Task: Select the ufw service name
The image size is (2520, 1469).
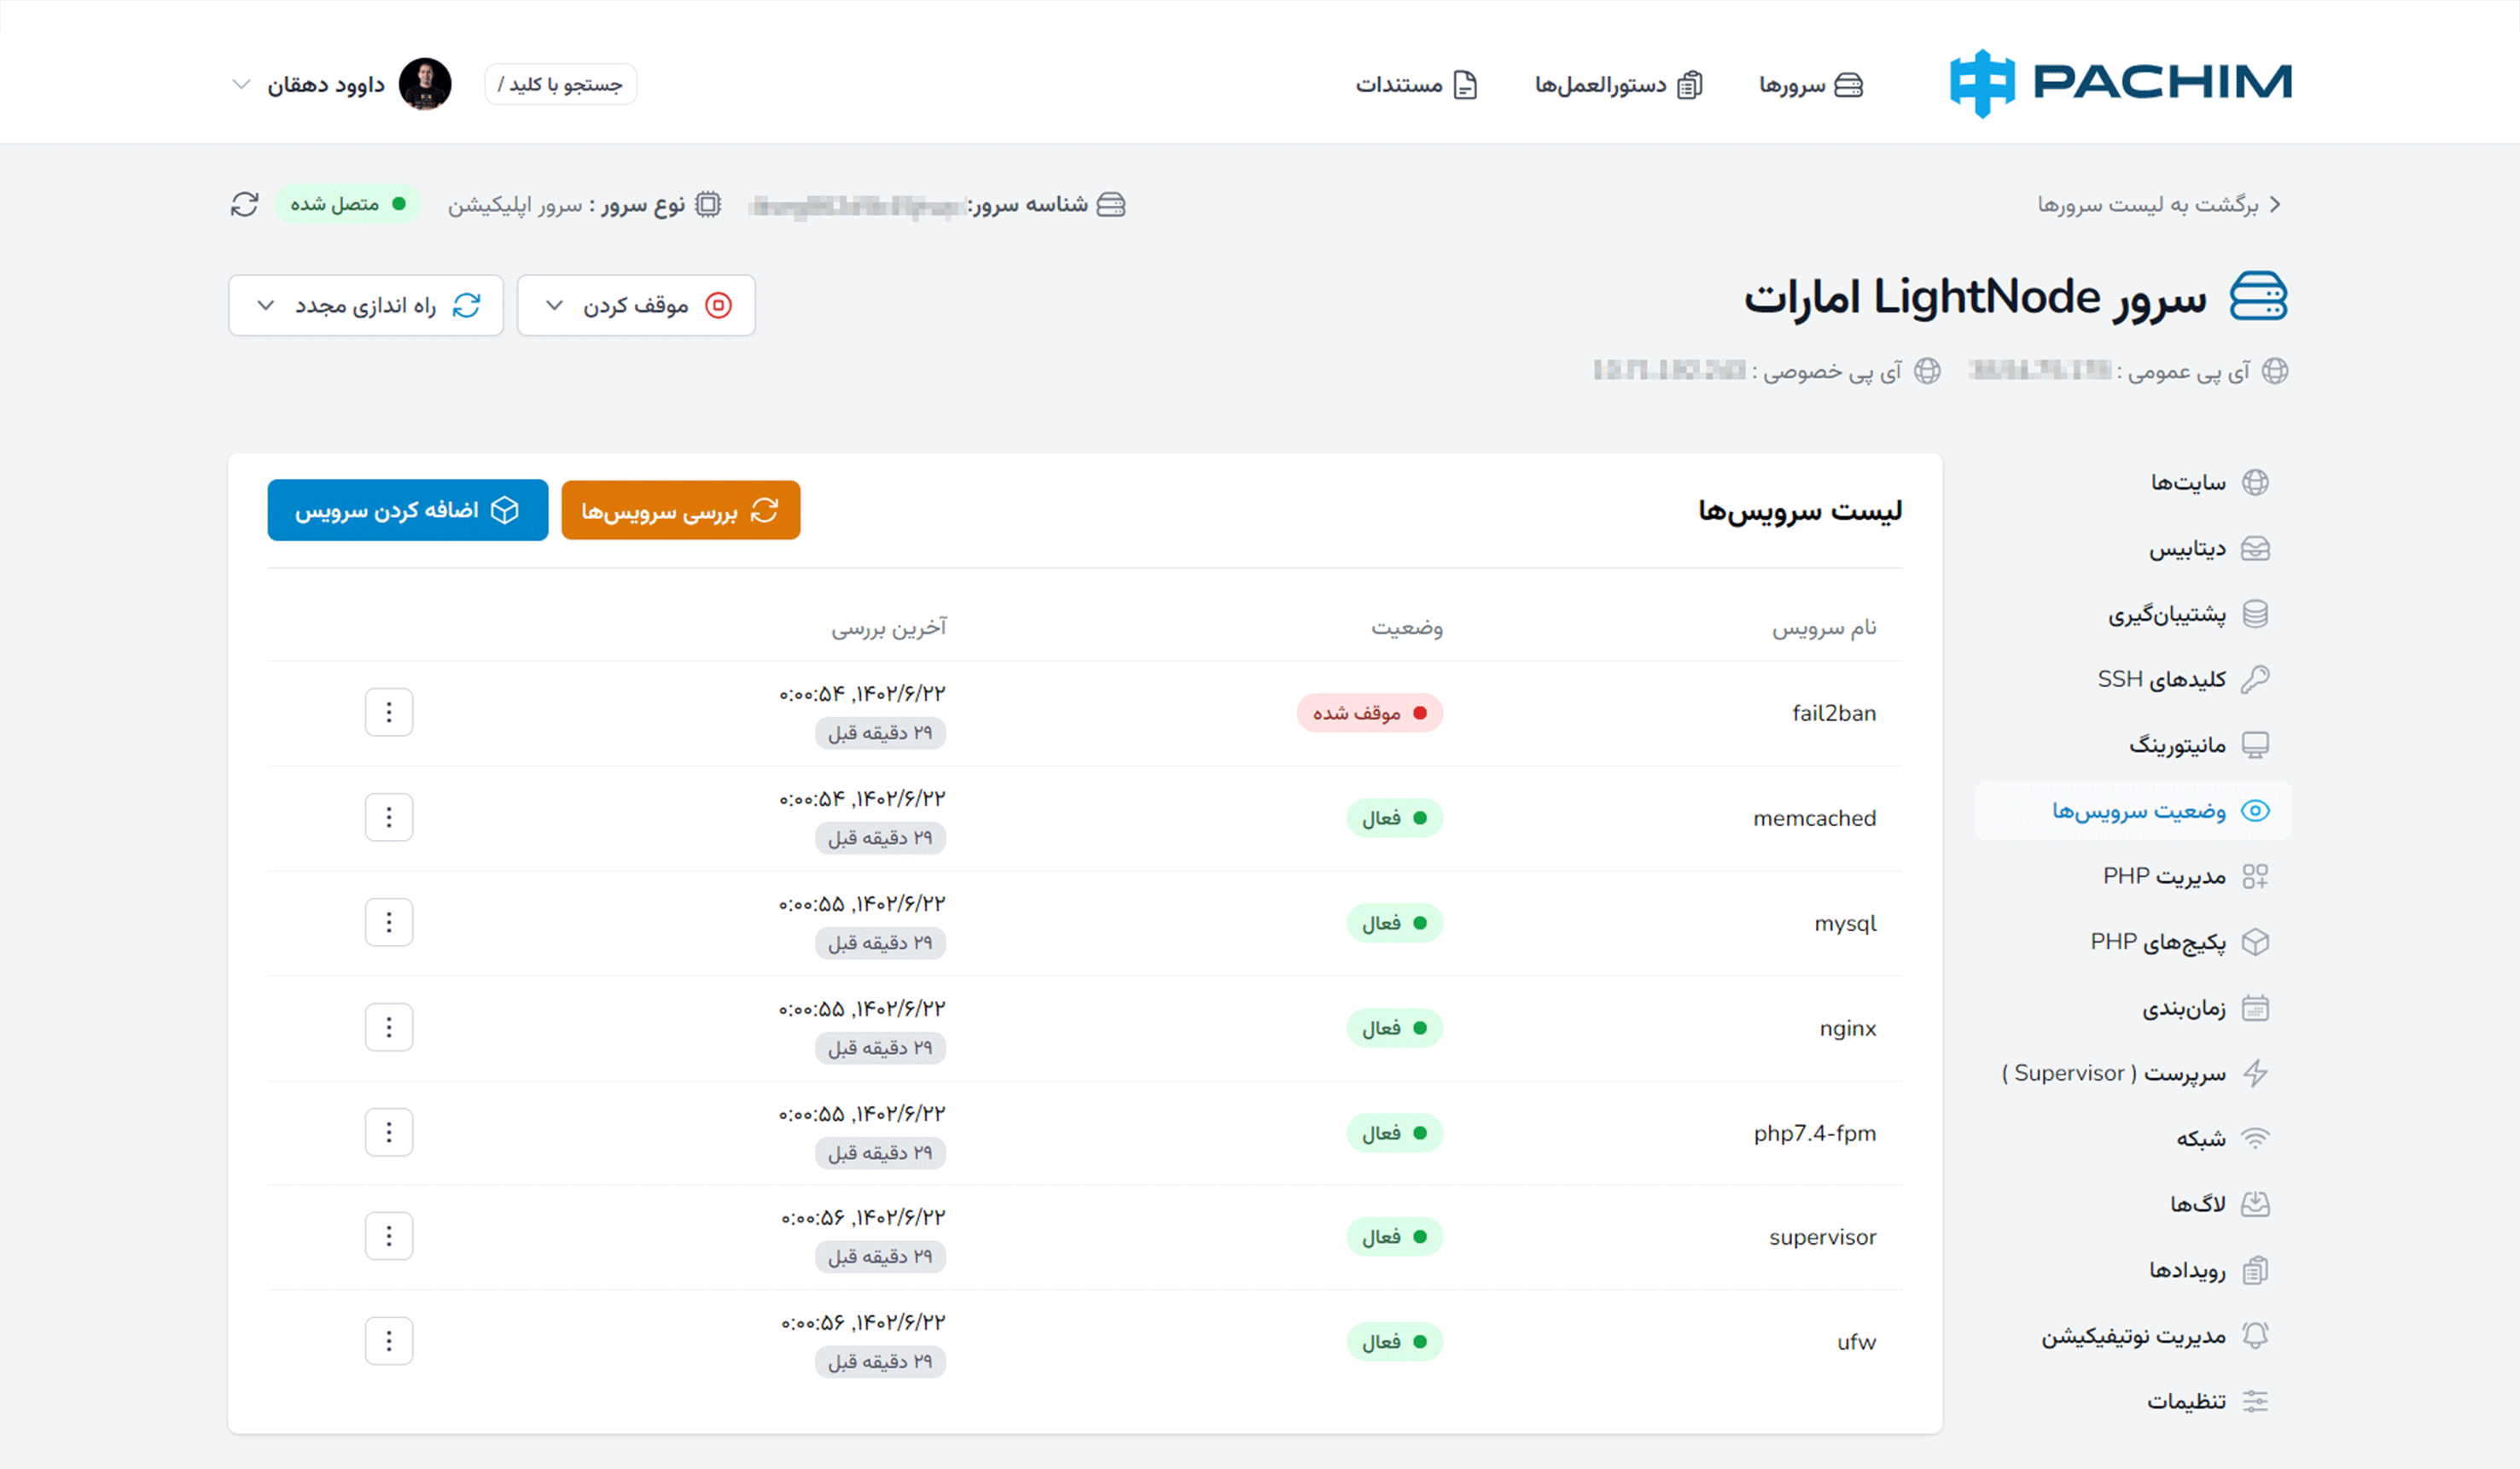Action: (1856, 1342)
